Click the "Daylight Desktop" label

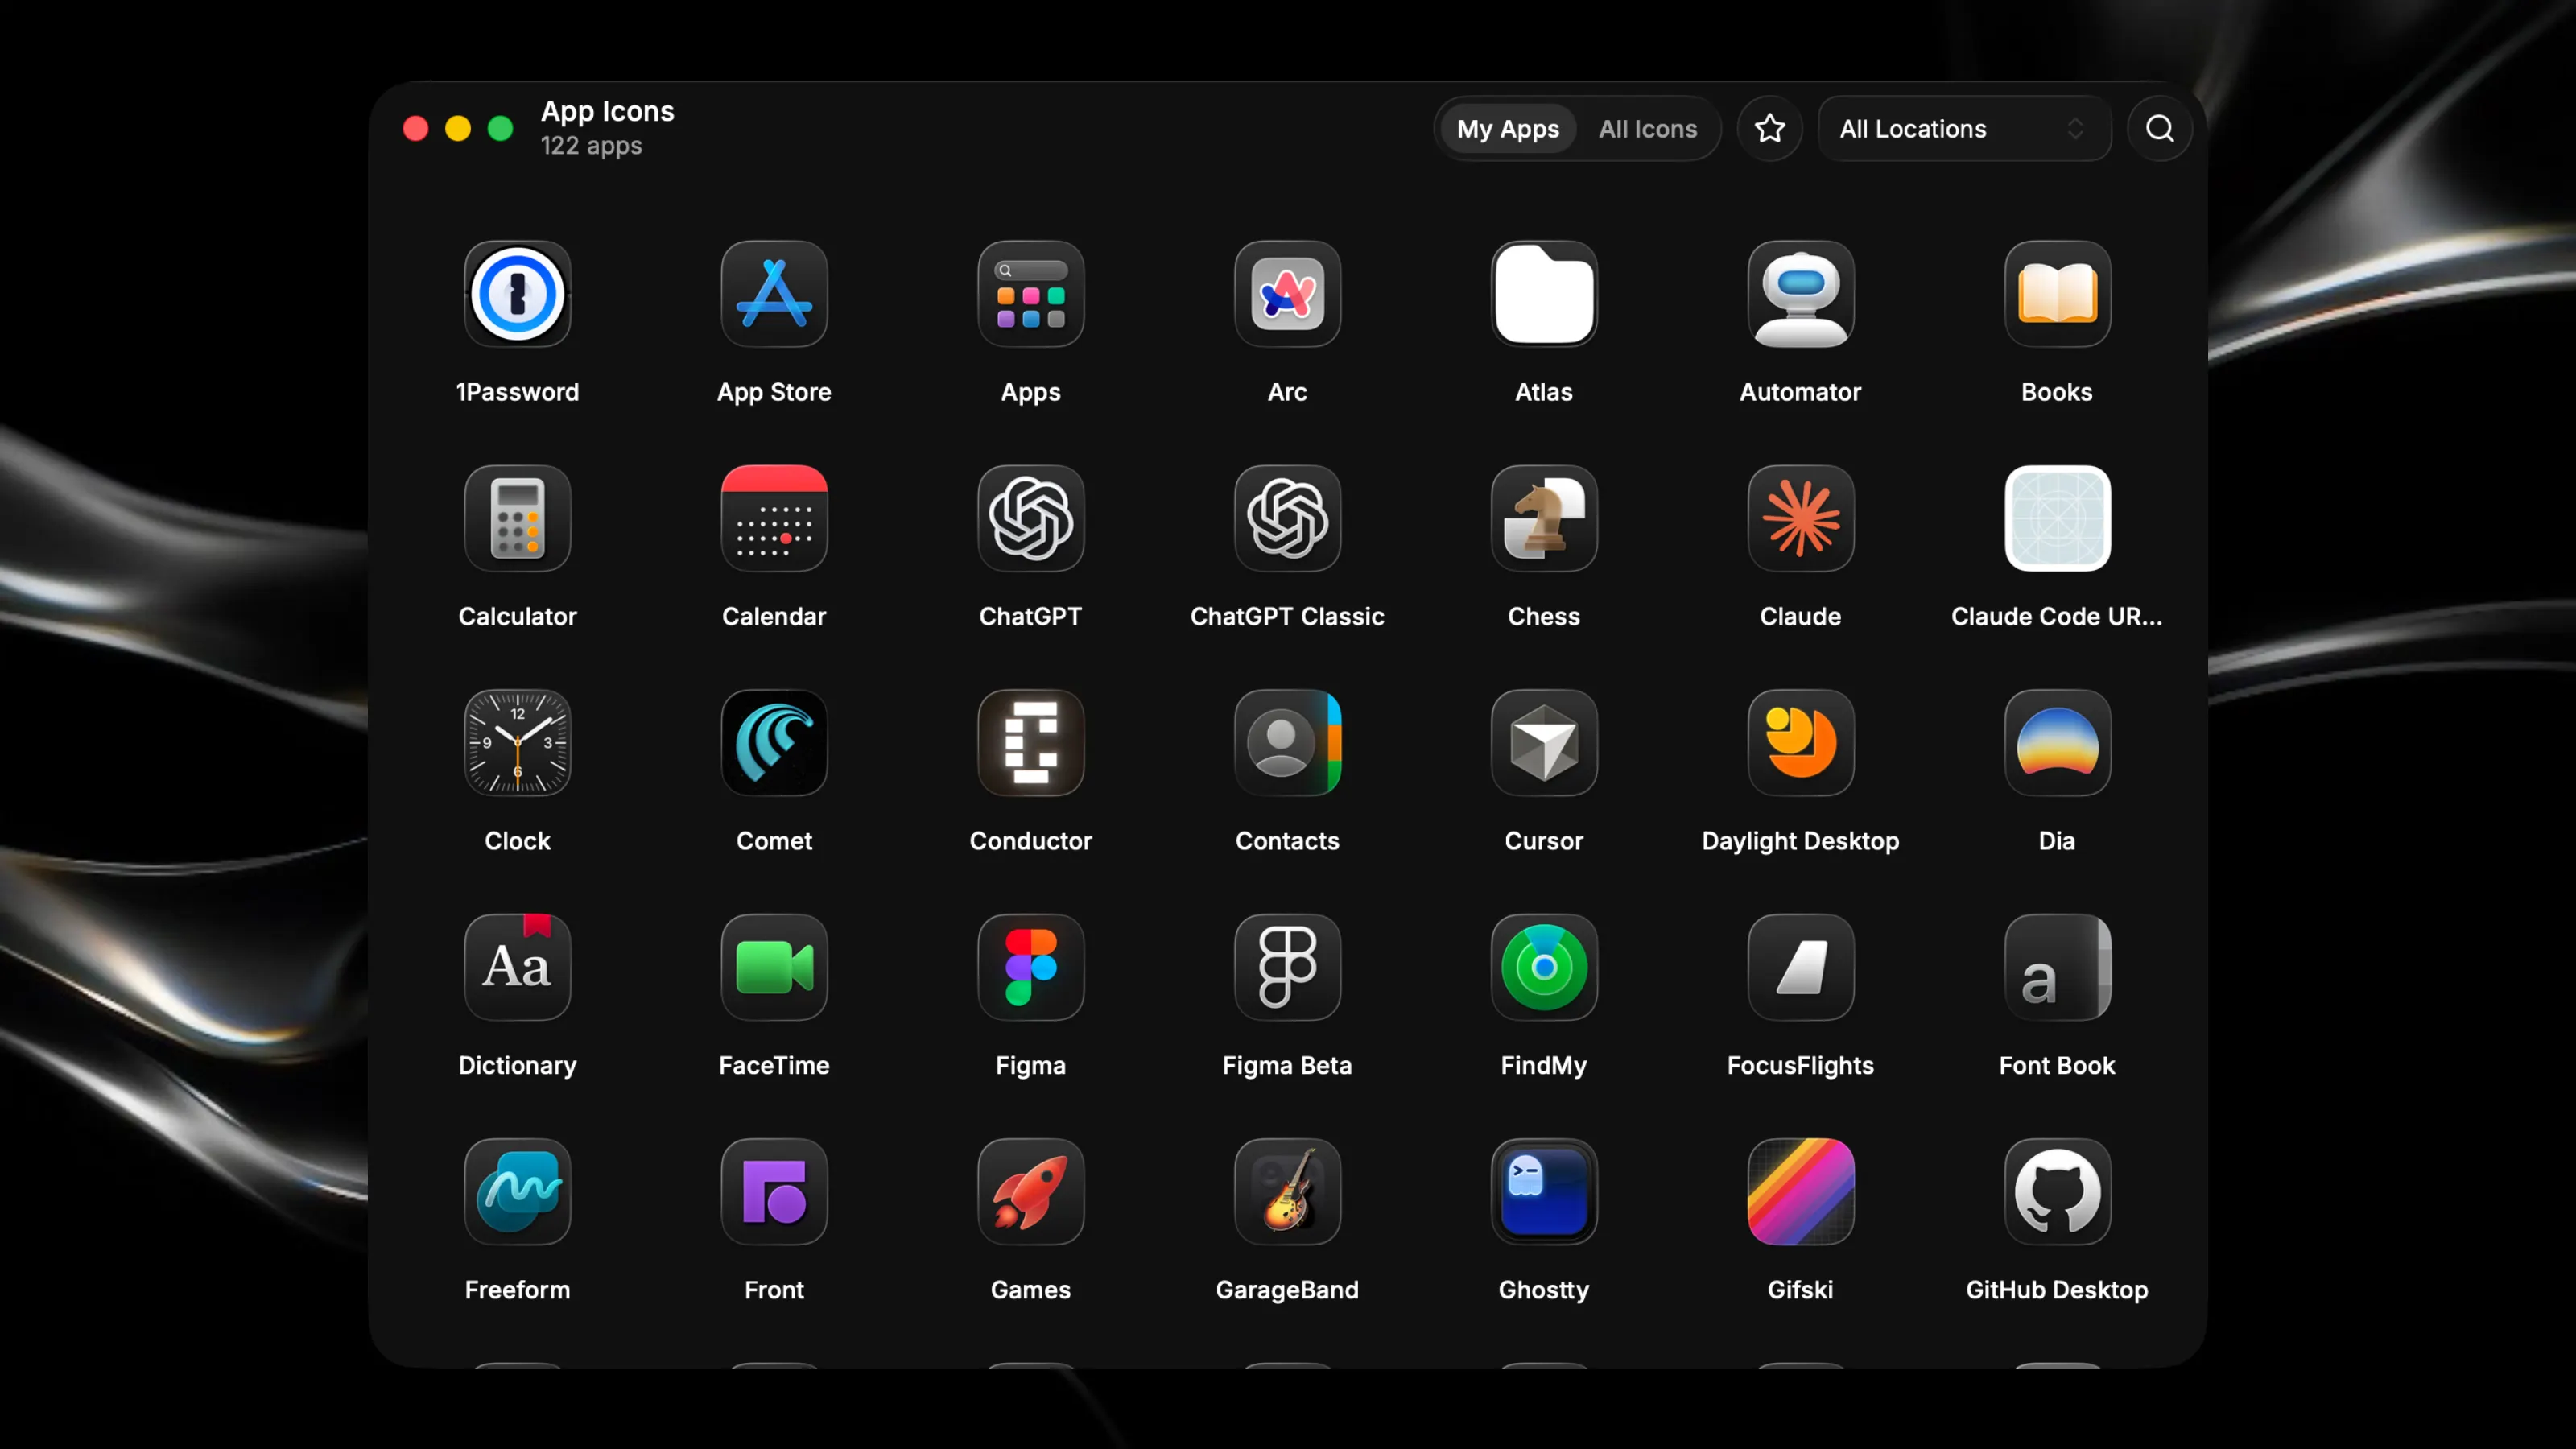1801,841
